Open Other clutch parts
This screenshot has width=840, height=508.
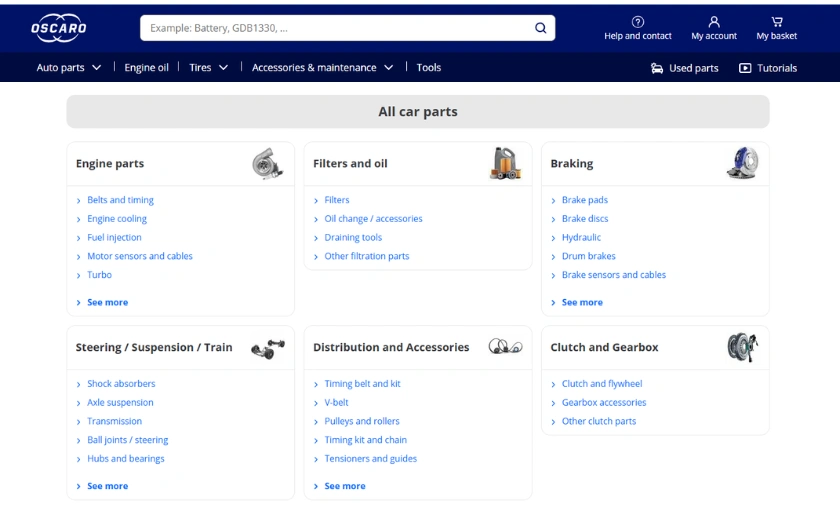(598, 421)
